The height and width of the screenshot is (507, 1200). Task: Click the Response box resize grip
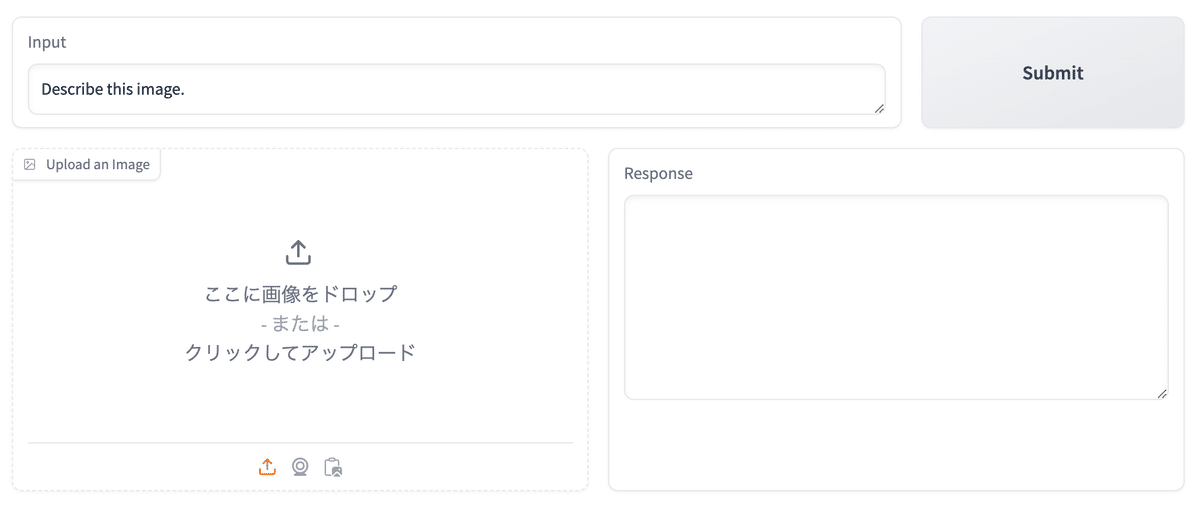click(x=1162, y=394)
